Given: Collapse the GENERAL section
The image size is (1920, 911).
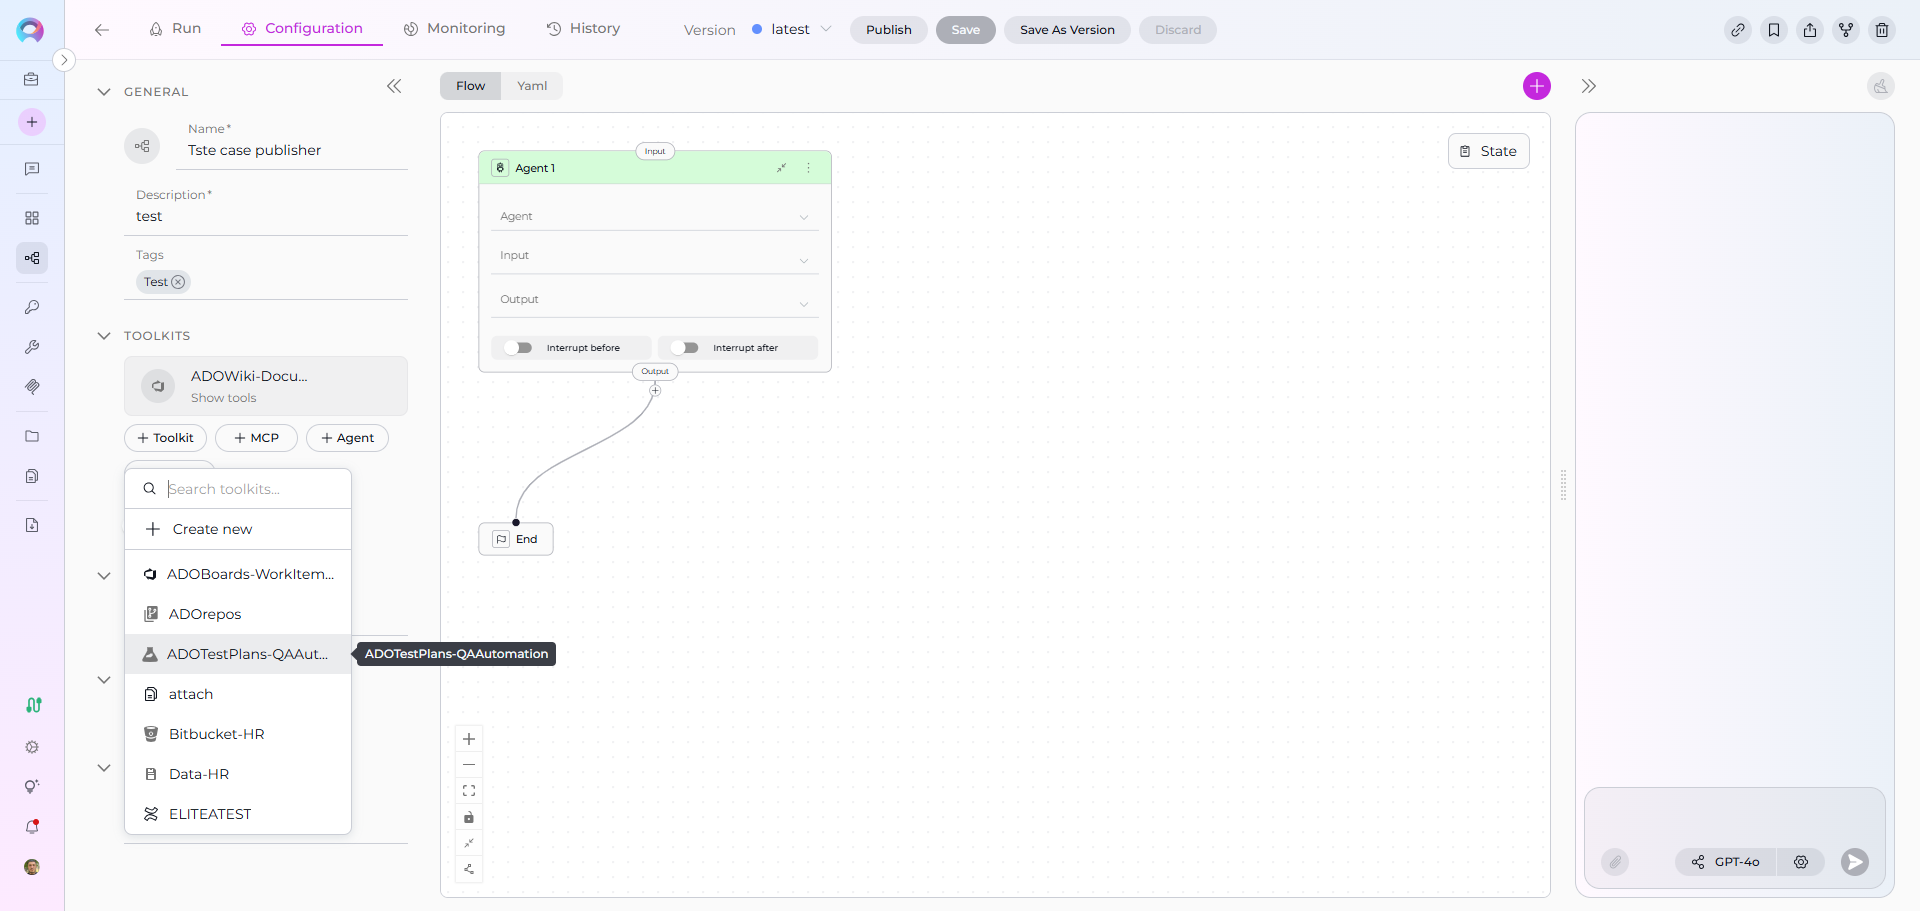Looking at the screenshot, I should (x=104, y=92).
